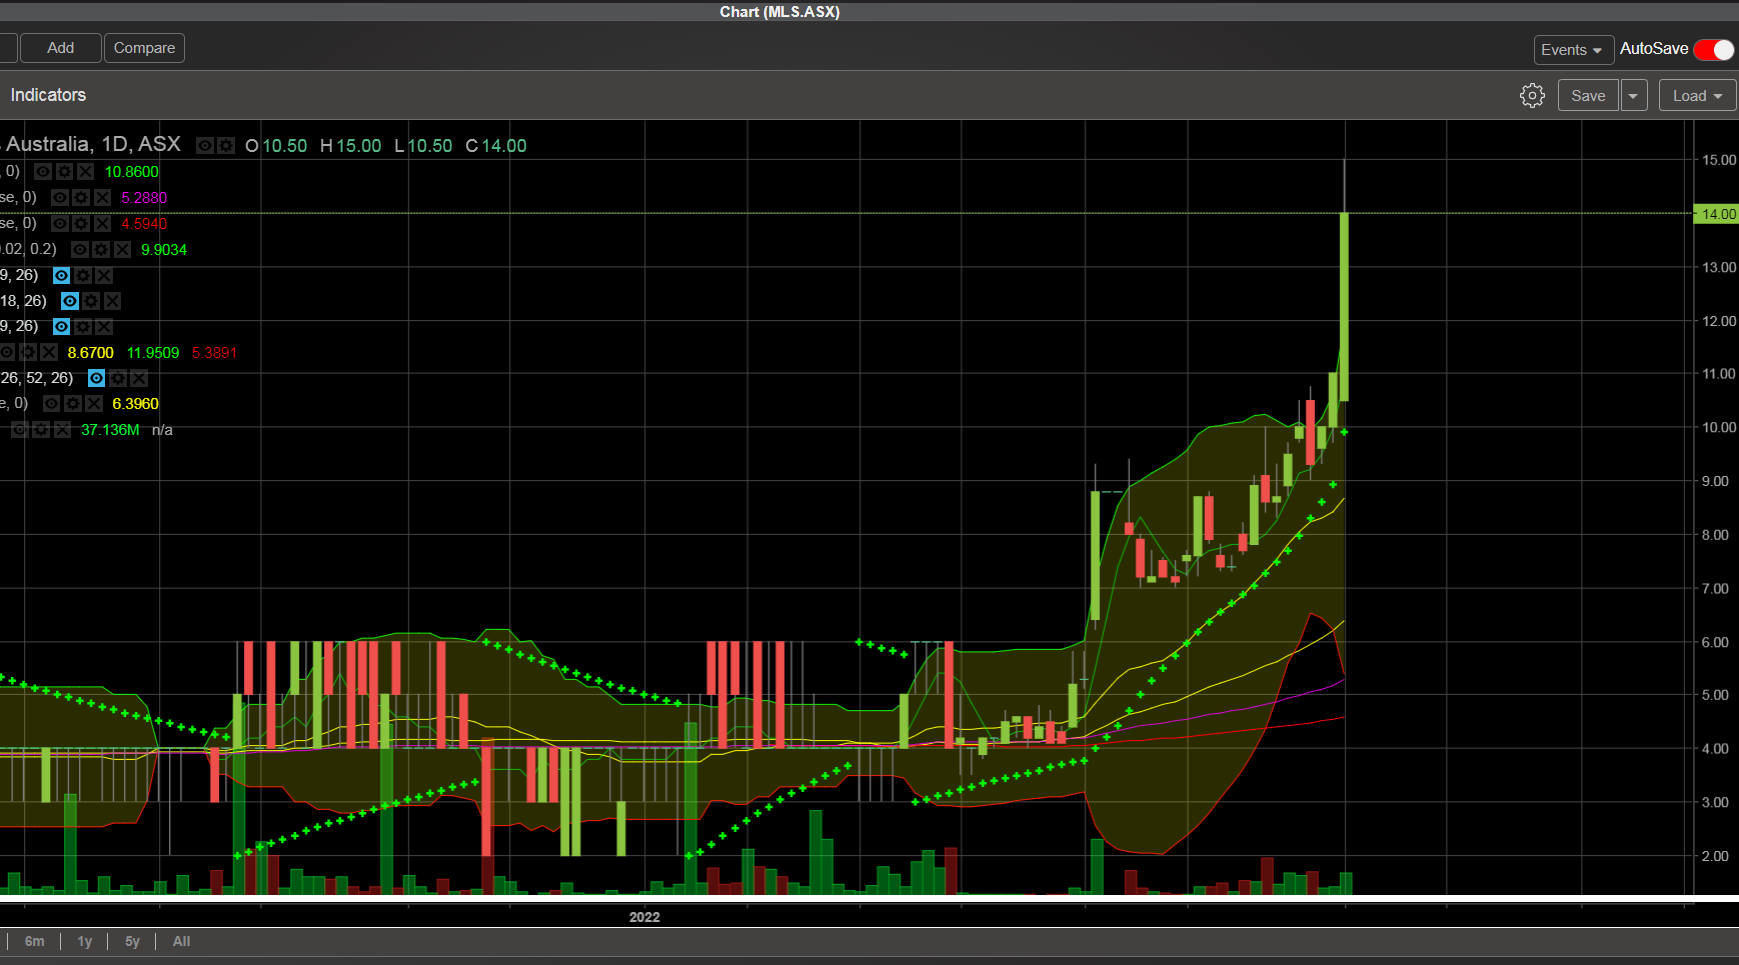Show the hidden 18, 26 indicator
The width and height of the screenshot is (1739, 965).
coord(70,301)
